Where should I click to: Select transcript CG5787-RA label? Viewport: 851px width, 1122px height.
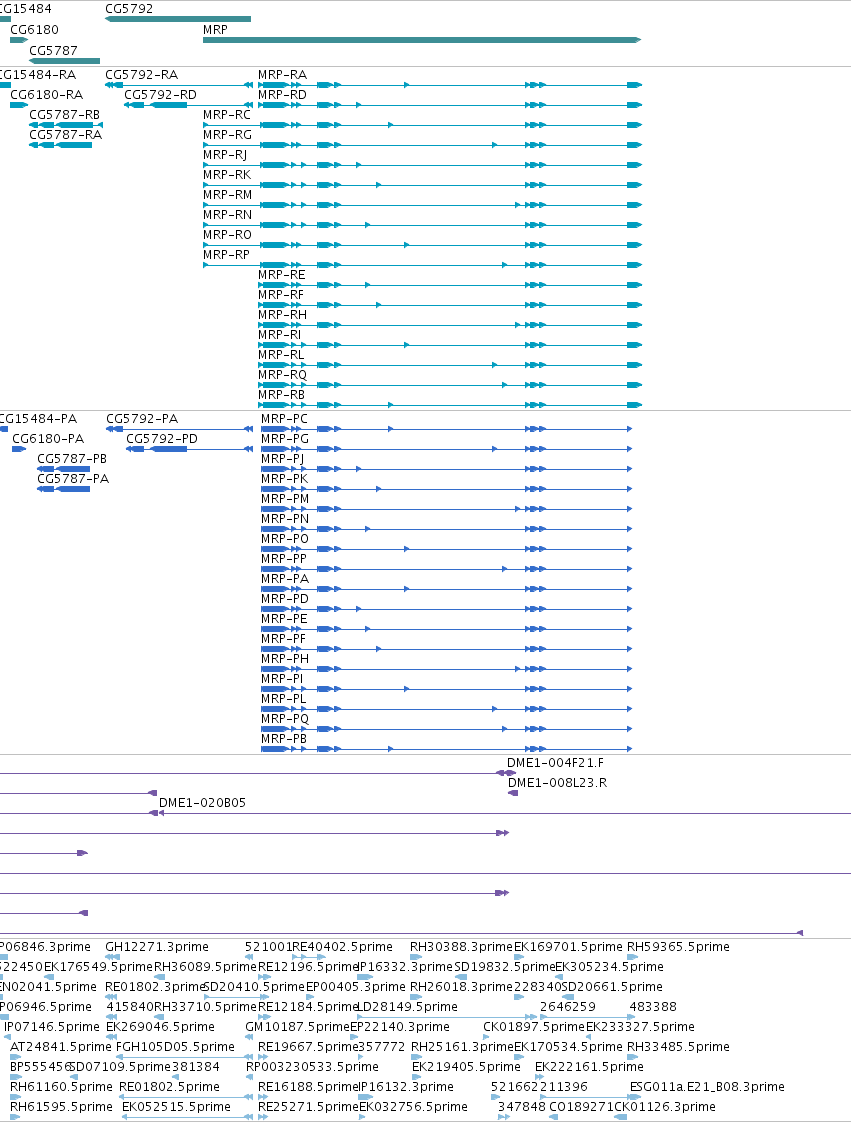[x=65, y=135]
